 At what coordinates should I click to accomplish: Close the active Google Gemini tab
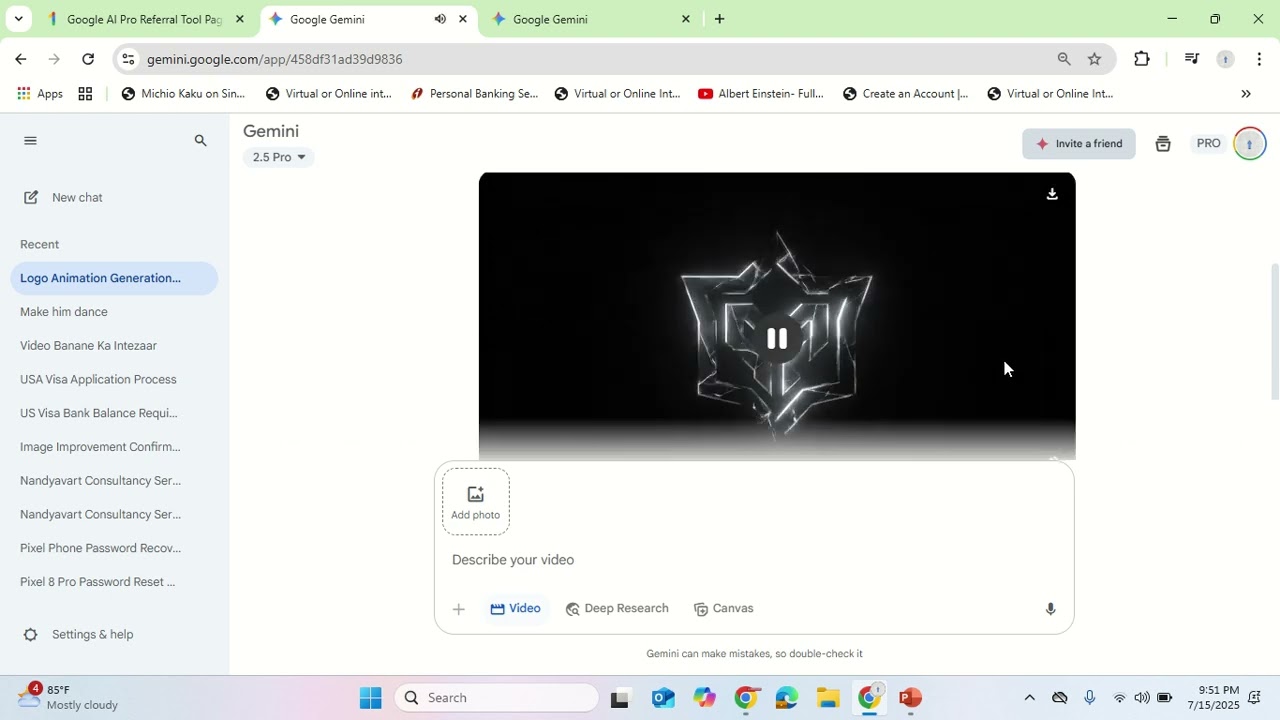462,19
